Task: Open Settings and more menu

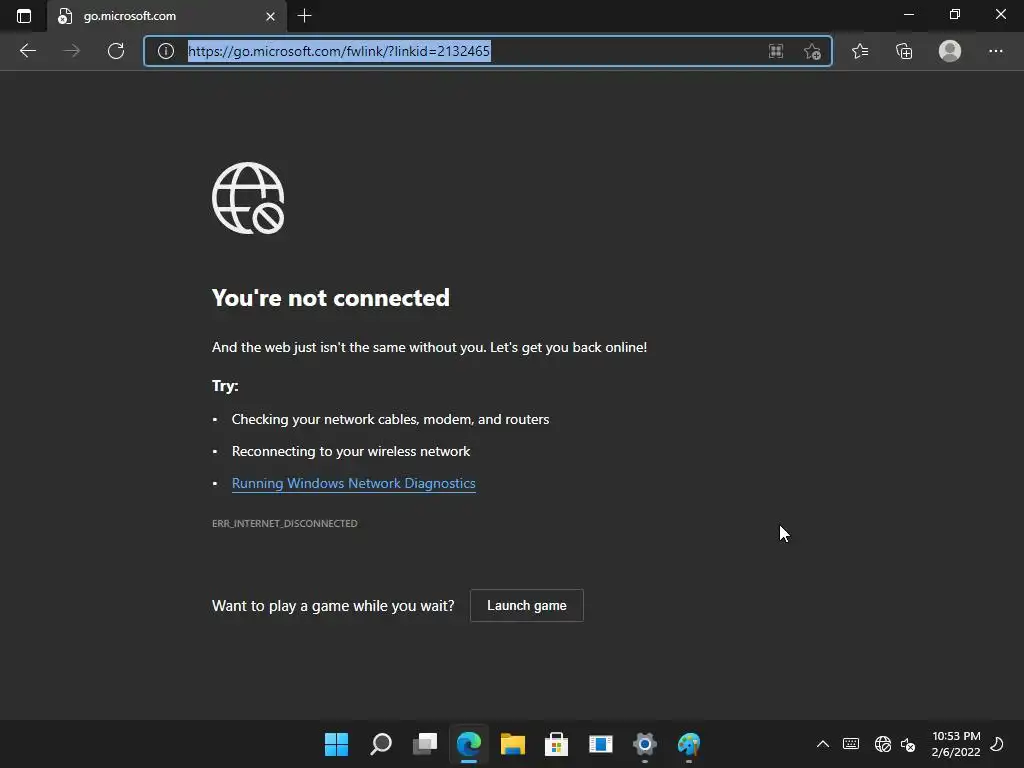Action: click(x=995, y=51)
